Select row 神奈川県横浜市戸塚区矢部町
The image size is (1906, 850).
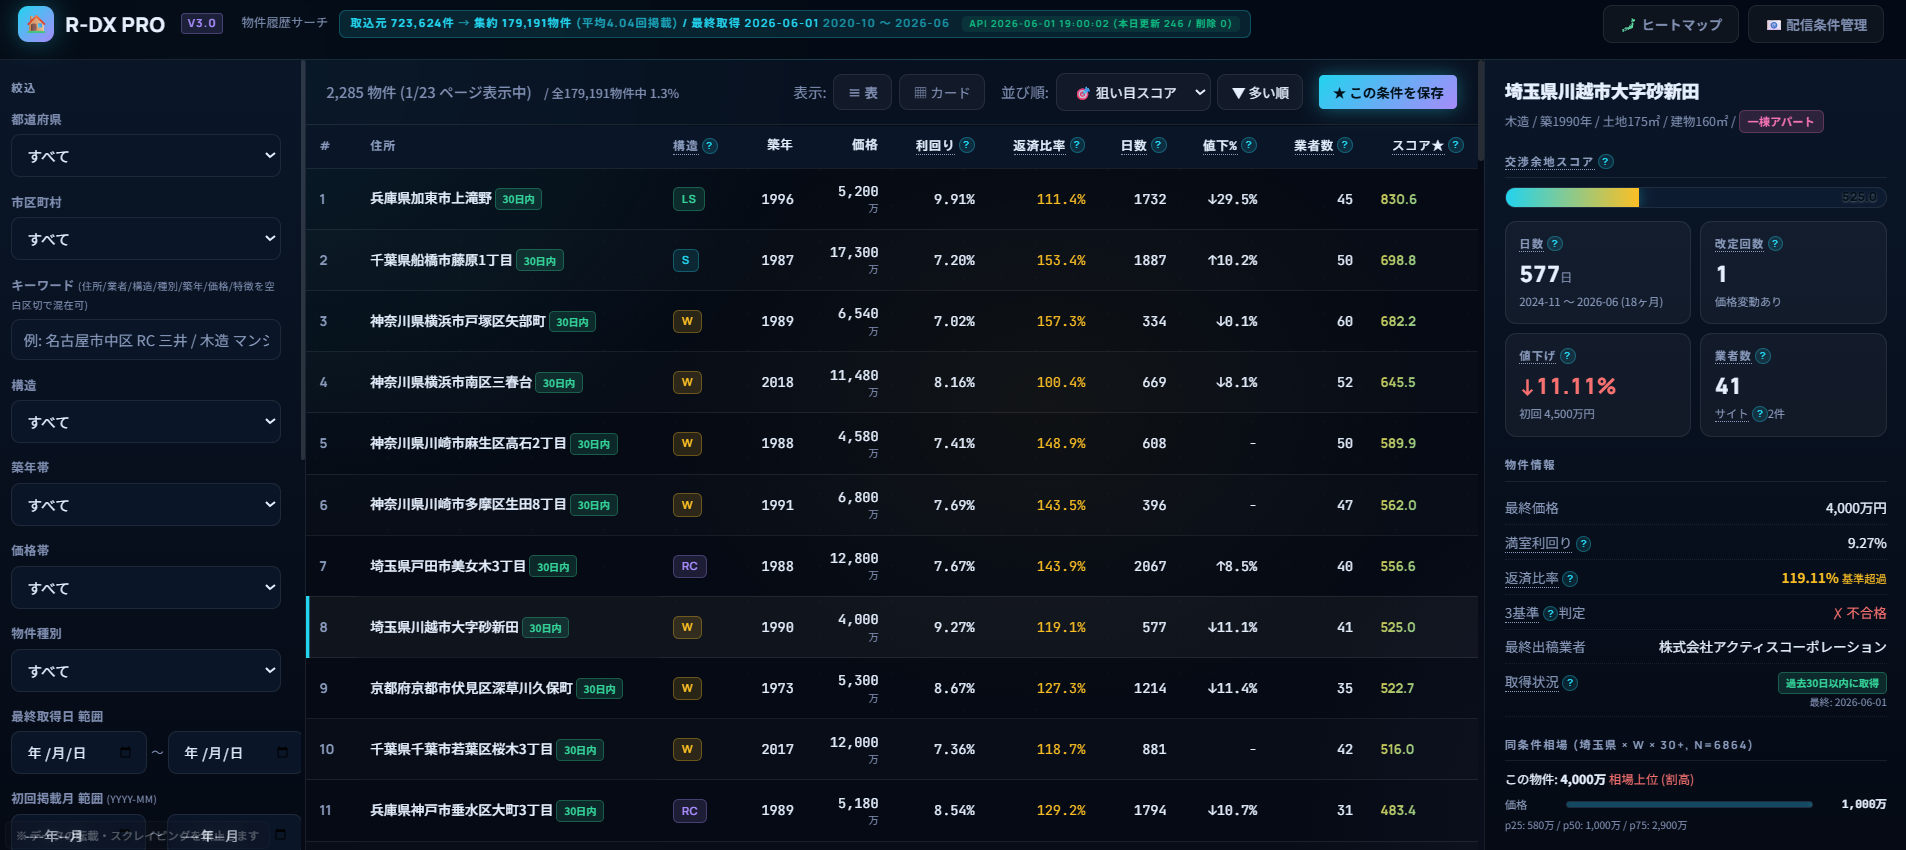coord(892,321)
